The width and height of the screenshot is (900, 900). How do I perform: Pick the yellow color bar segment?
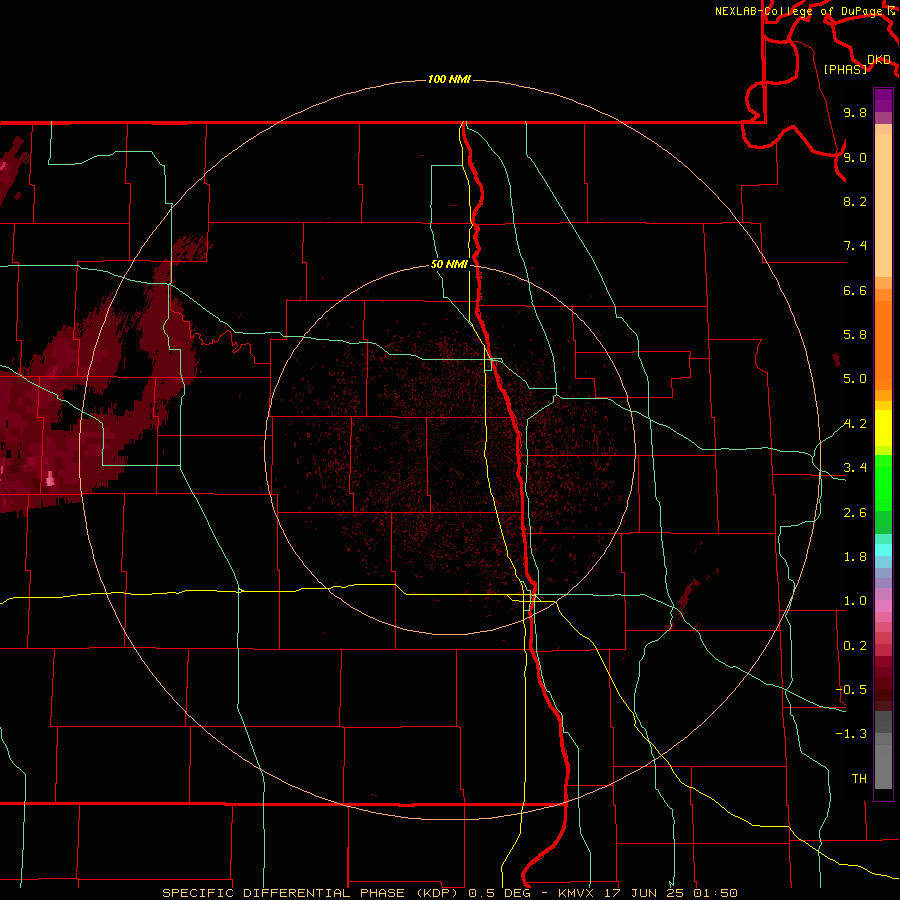point(883,428)
